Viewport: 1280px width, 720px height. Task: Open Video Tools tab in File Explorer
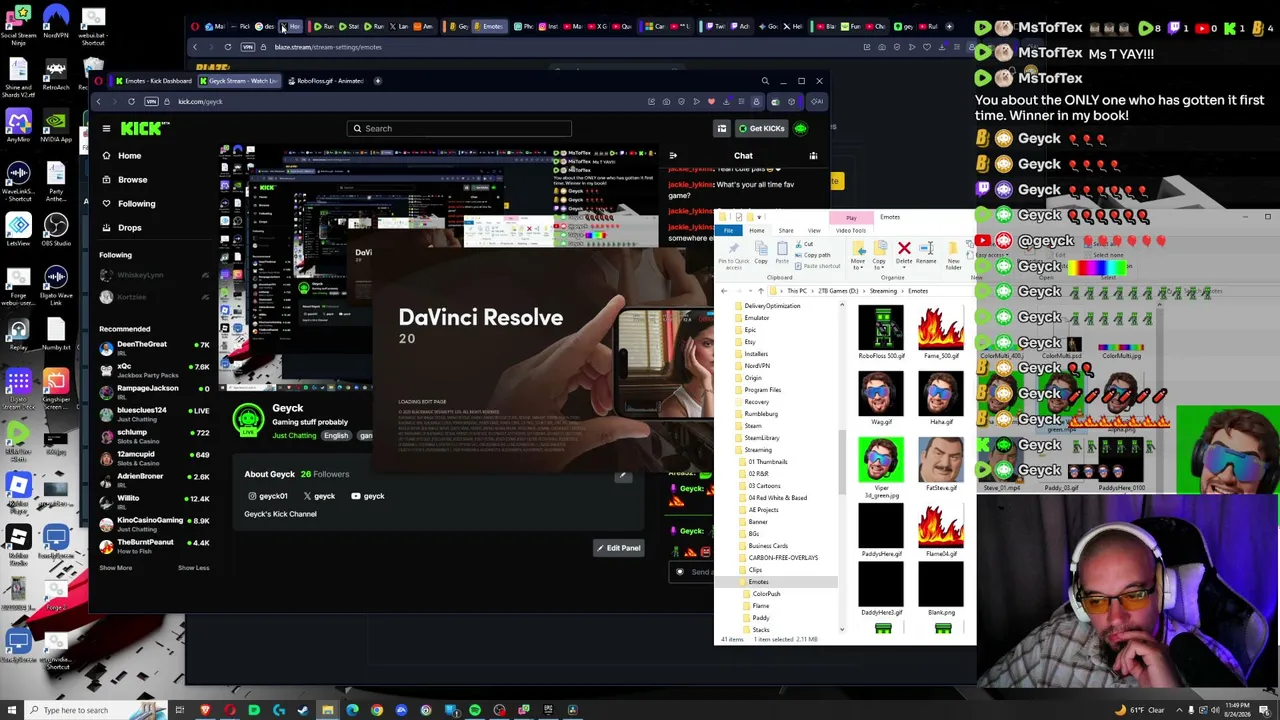(851, 231)
